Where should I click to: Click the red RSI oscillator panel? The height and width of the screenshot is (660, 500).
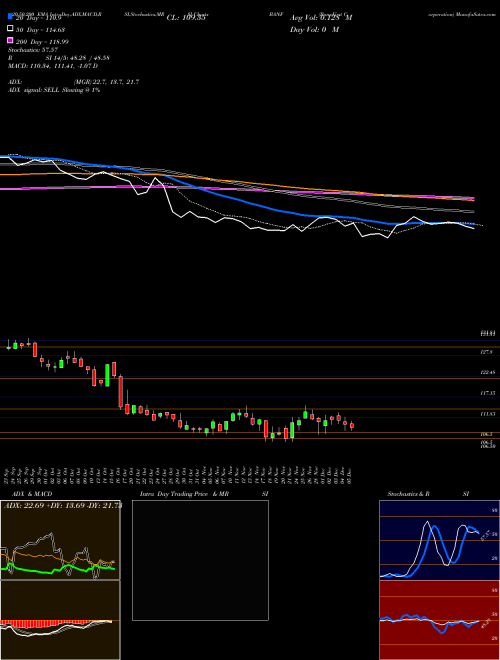coord(439,620)
